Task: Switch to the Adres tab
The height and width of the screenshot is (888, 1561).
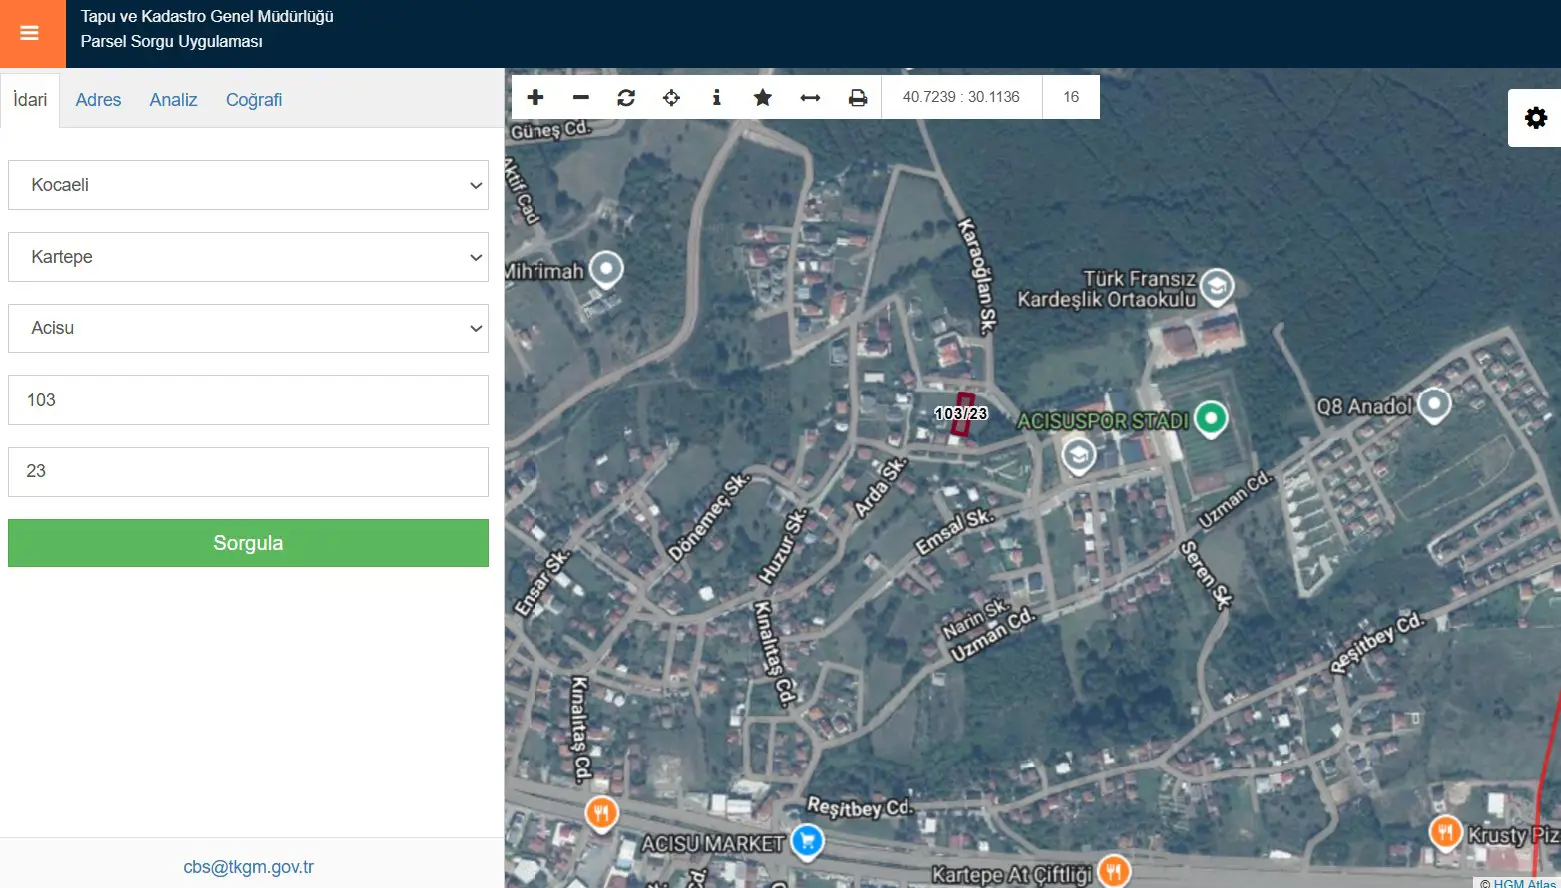Action: click(x=98, y=100)
